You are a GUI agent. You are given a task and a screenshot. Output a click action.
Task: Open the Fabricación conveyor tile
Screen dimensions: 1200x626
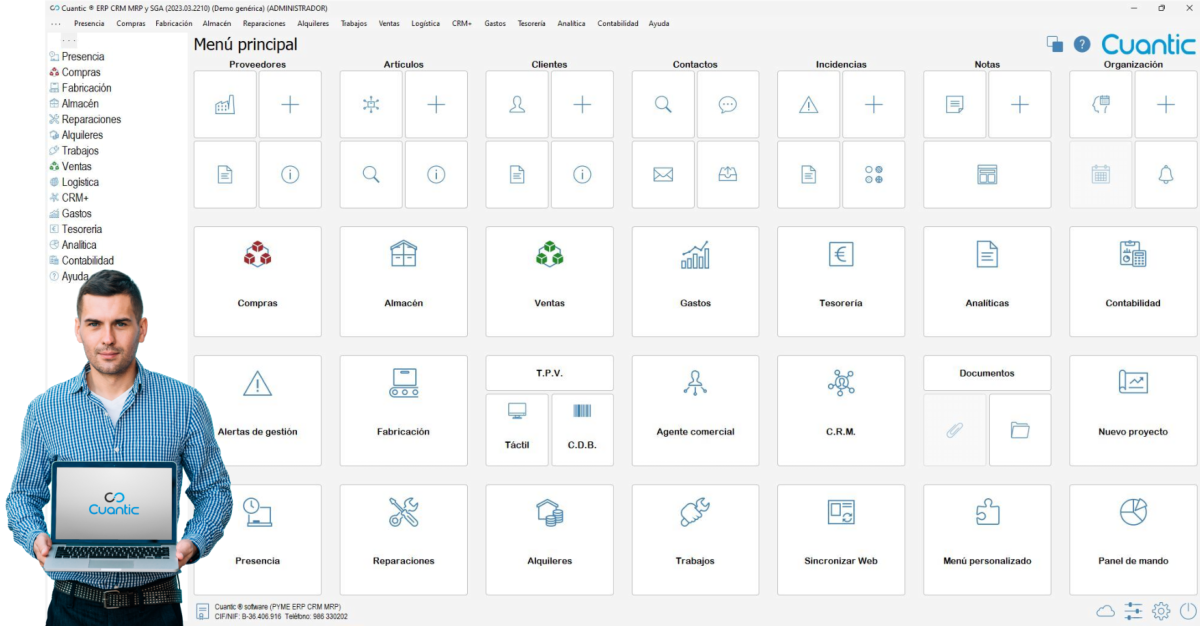[x=403, y=410]
